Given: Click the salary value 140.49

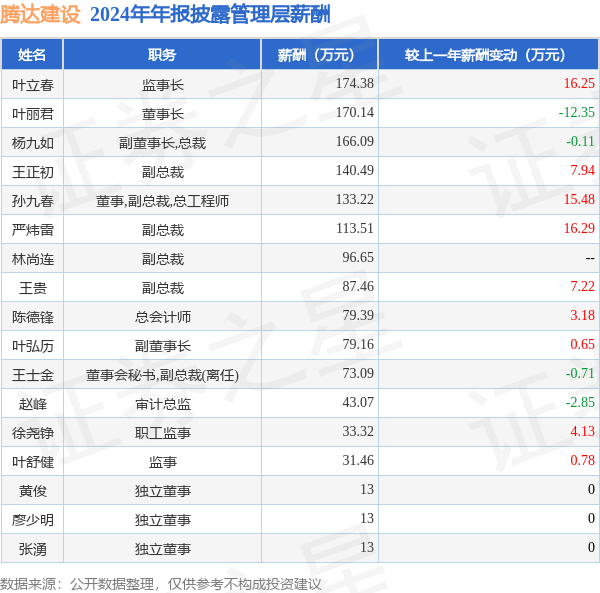Looking at the screenshot, I should tap(355, 170).
